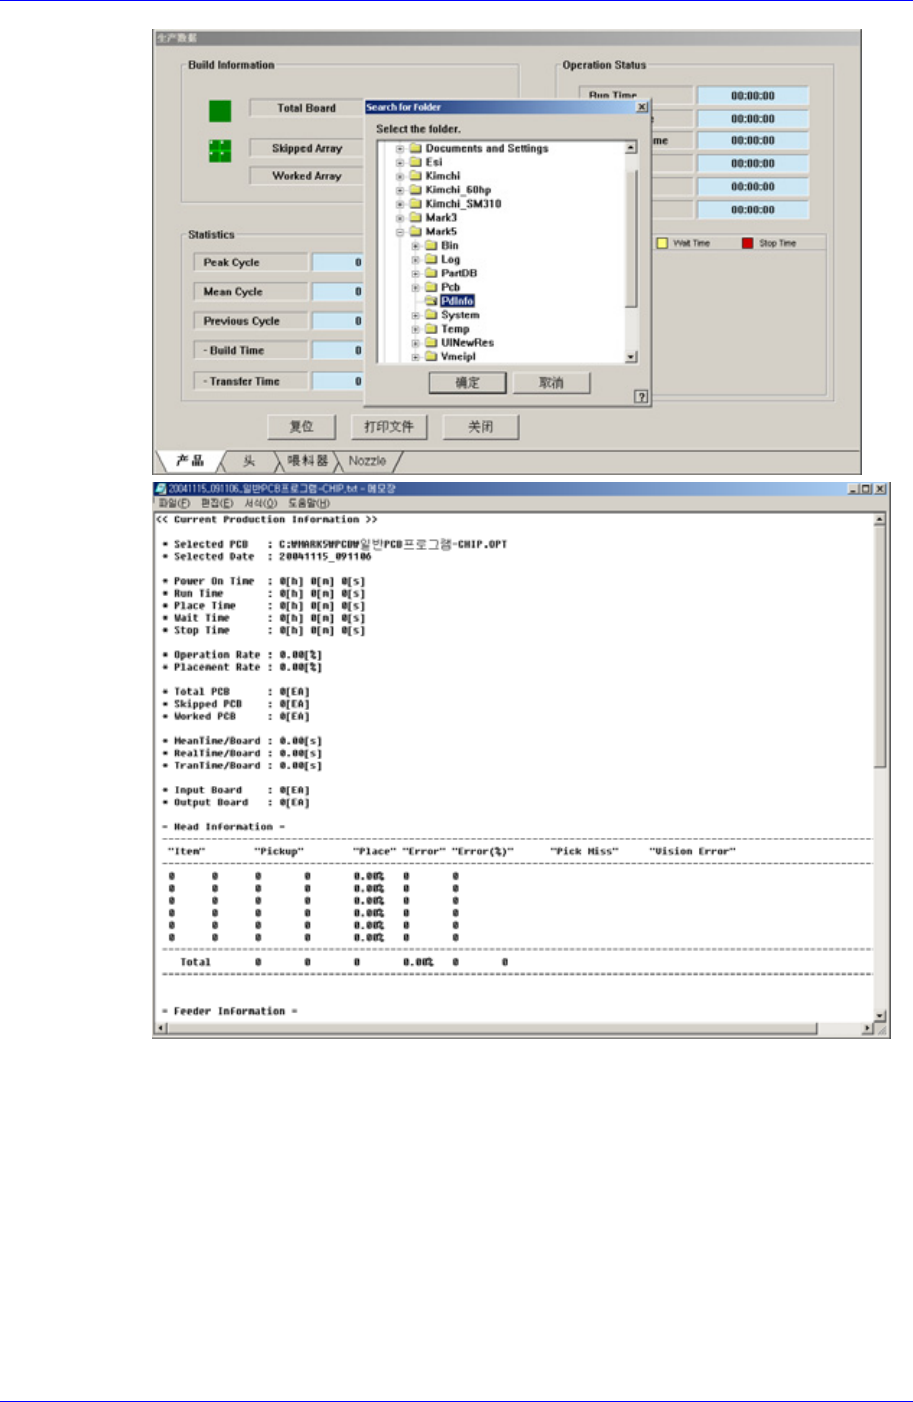Expand the Documents and Settings folder
Viewport: 913px width, 1402px height.
click(x=400, y=149)
